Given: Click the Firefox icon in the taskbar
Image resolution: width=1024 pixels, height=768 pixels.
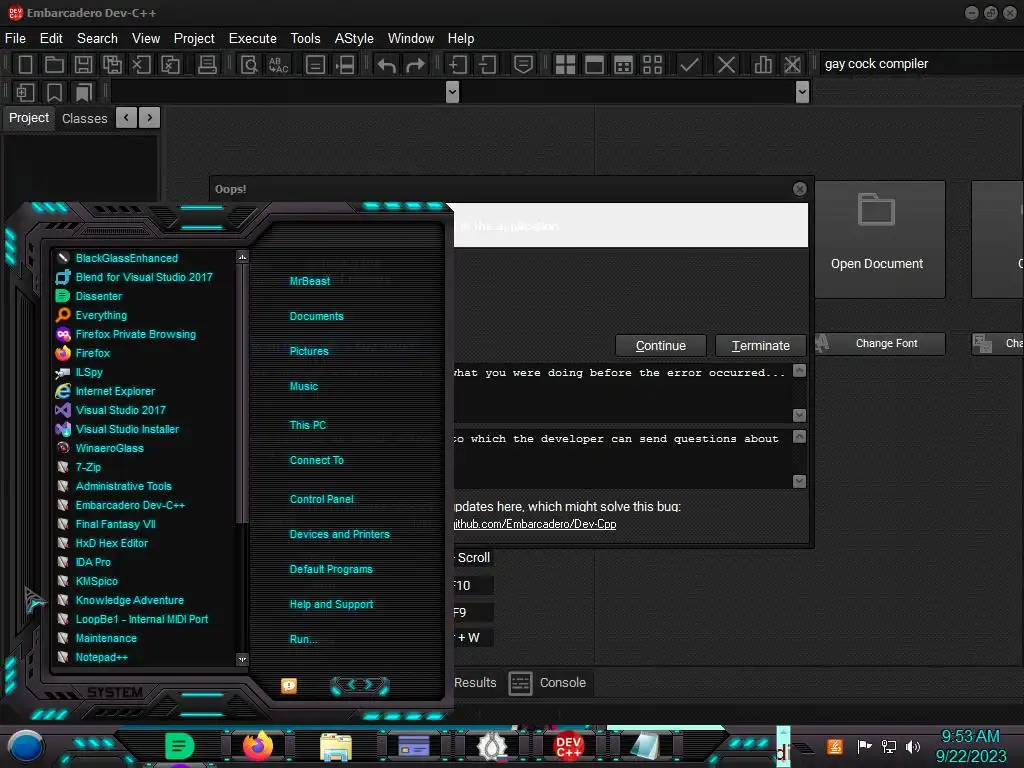Looking at the screenshot, I should point(258,745).
